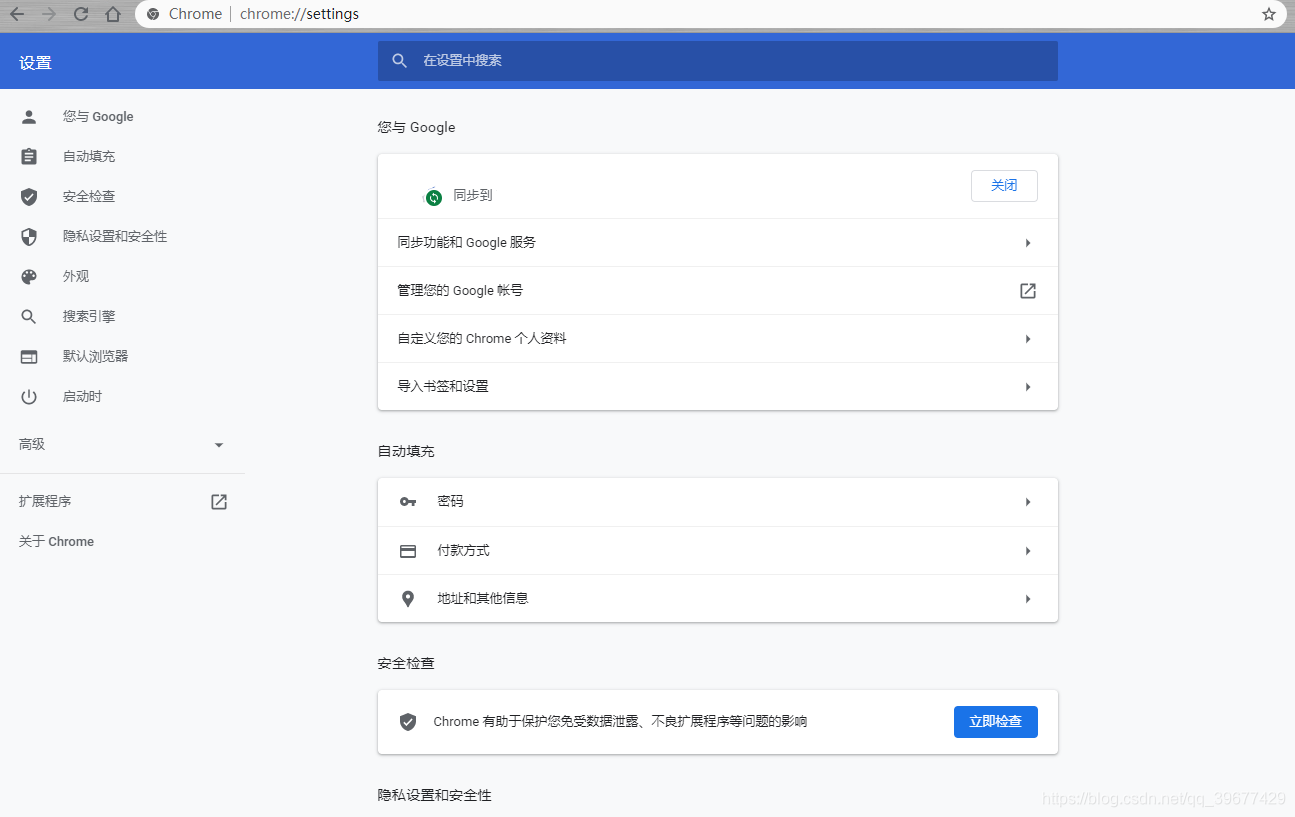Open the 扩展程序 link in the sidebar

click(45, 502)
